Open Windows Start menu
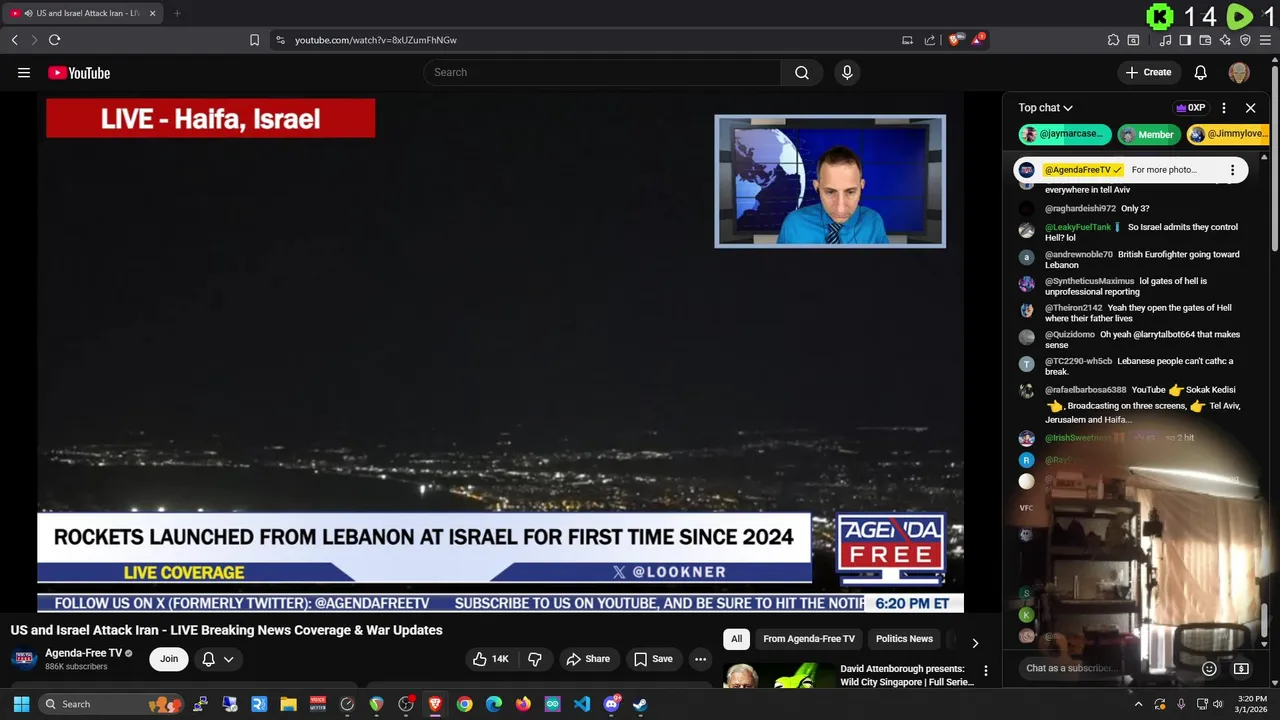 (21, 704)
